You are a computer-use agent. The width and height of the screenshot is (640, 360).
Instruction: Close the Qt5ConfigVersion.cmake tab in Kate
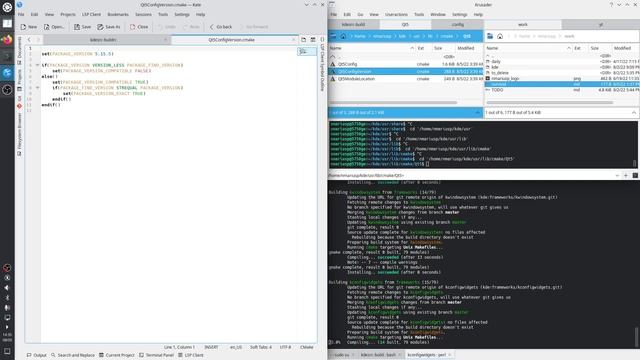coord(293,40)
